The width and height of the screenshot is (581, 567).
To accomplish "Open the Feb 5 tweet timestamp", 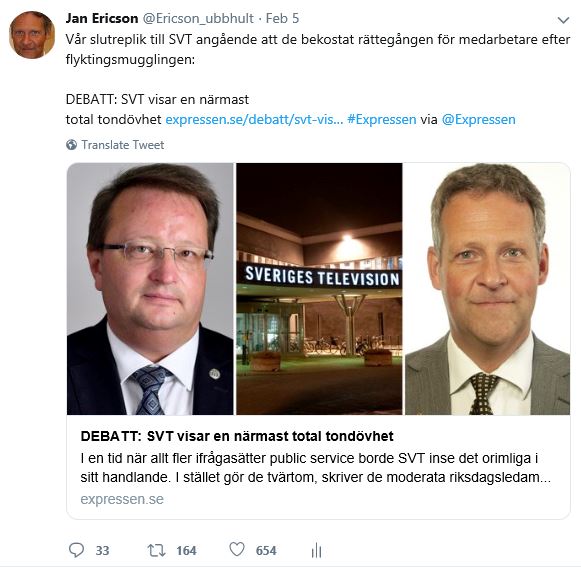I will pyautogui.click(x=282, y=18).
